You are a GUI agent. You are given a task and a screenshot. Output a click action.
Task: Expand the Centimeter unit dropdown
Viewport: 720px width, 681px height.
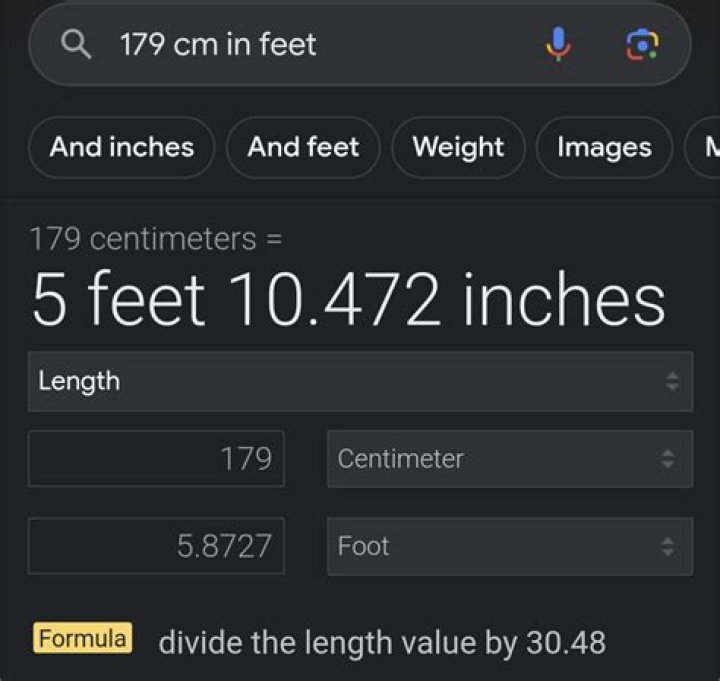pos(509,459)
